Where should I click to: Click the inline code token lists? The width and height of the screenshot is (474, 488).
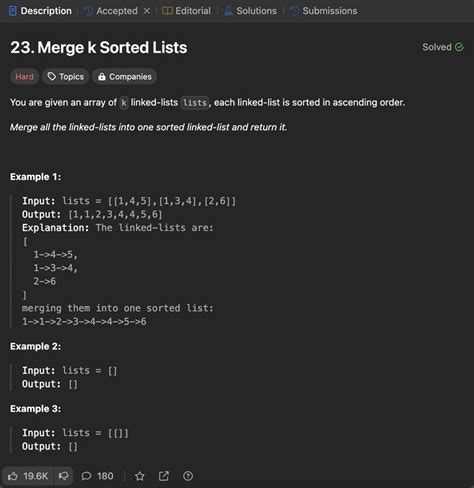(195, 103)
